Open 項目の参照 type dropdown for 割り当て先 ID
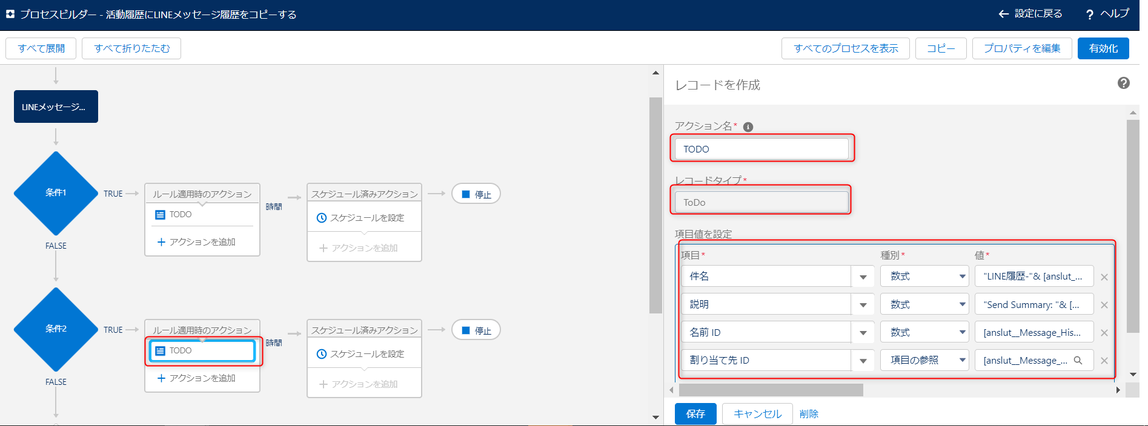This screenshot has height=426, width=1148. pyautogui.click(x=925, y=360)
